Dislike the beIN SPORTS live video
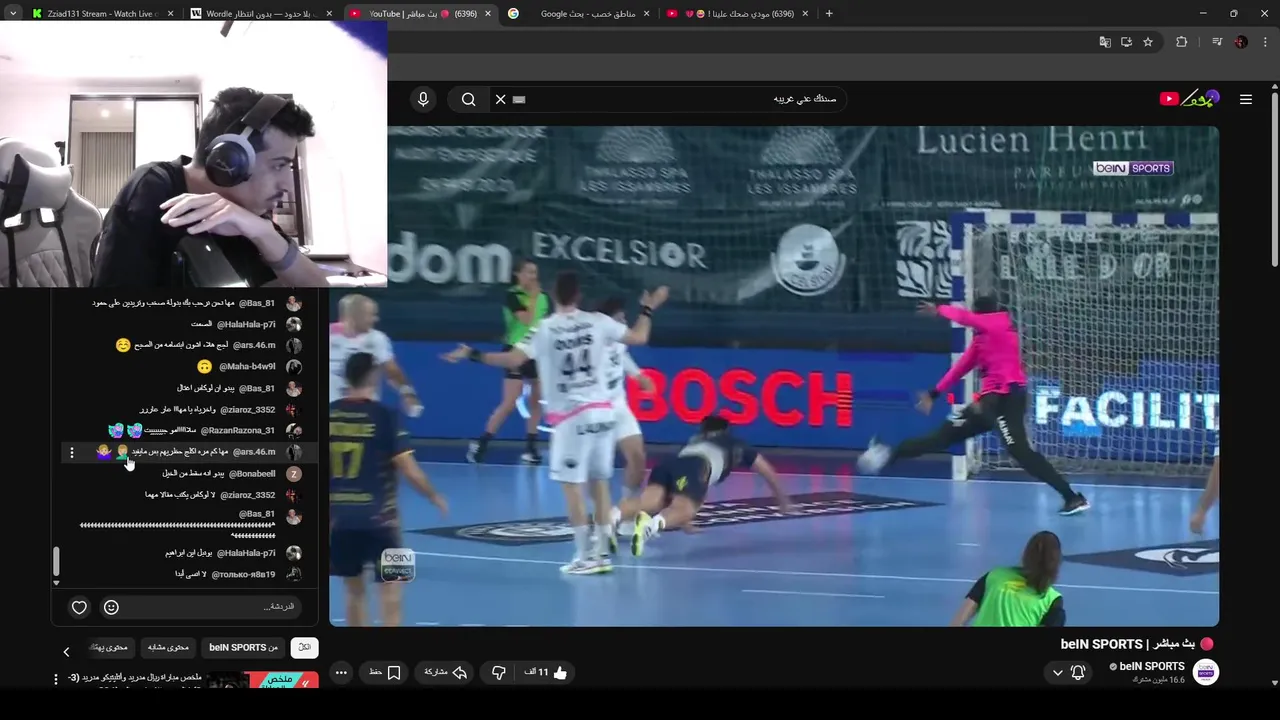The height and width of the screenshot is (720, 1280). (498, 673)
